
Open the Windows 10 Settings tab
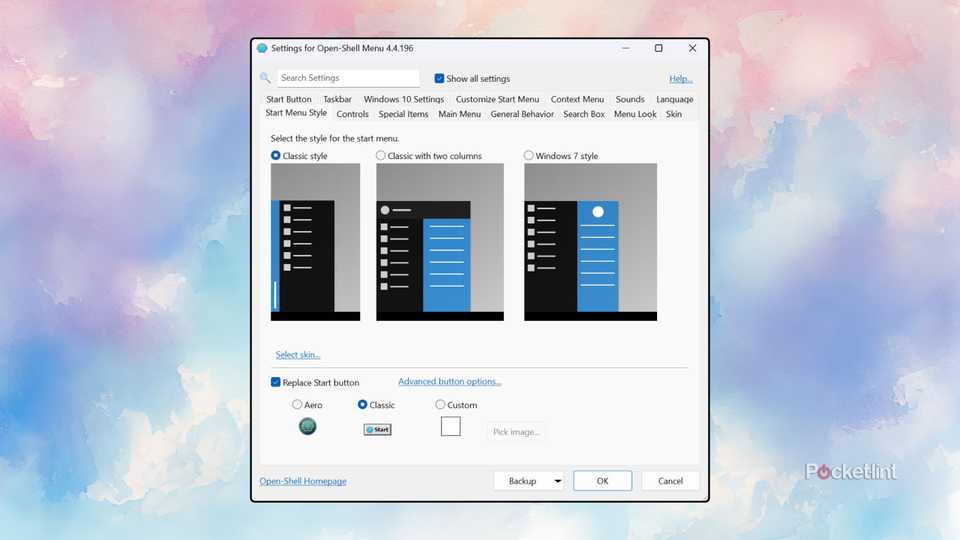tap(403, 99)
